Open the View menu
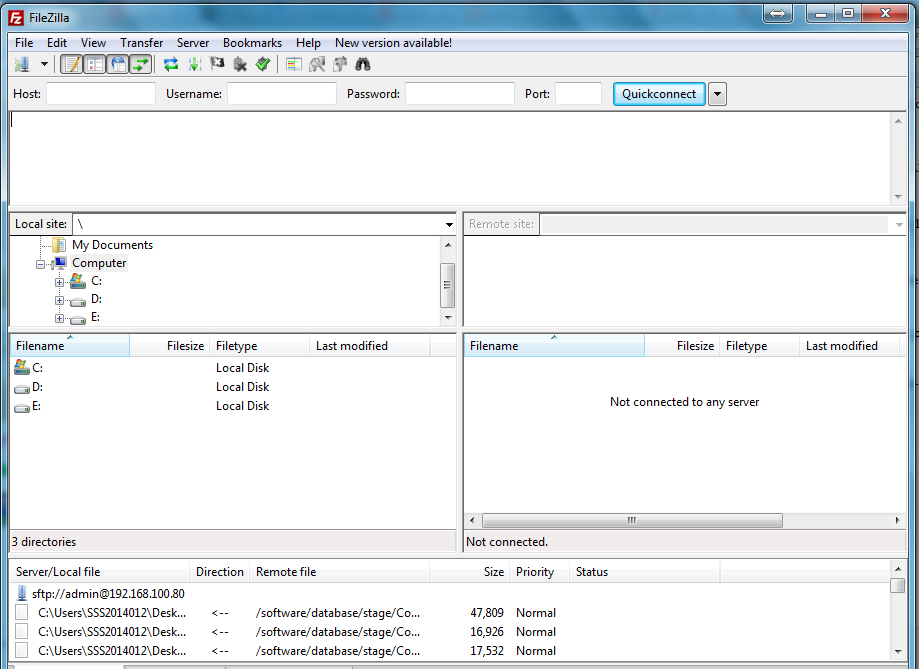The image size is (919, 669). (x=93, y=43)
